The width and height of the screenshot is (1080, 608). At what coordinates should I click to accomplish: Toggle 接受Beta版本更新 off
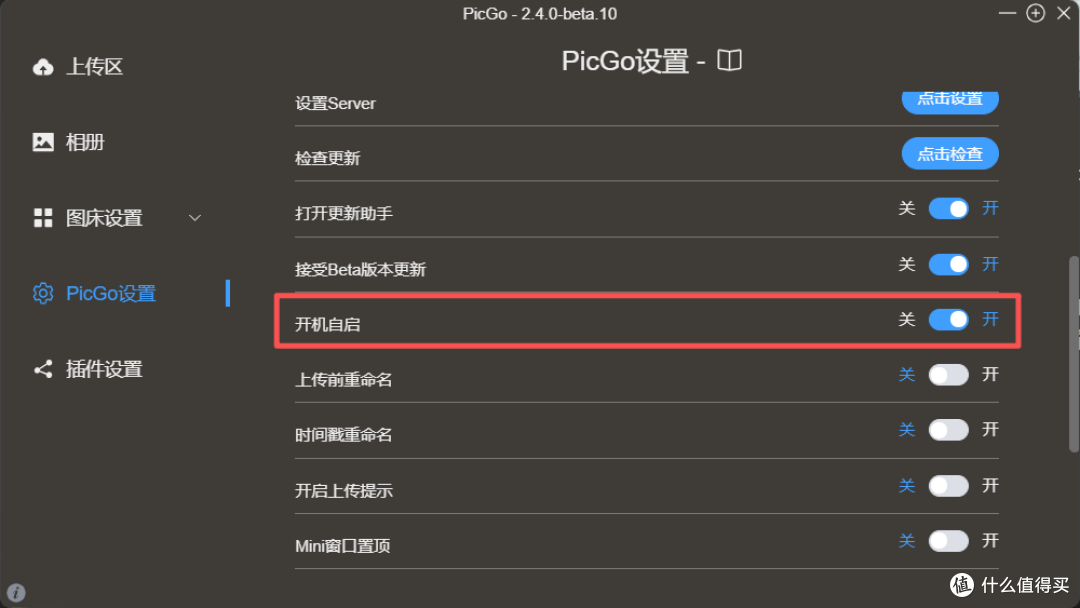pos(949,264)
